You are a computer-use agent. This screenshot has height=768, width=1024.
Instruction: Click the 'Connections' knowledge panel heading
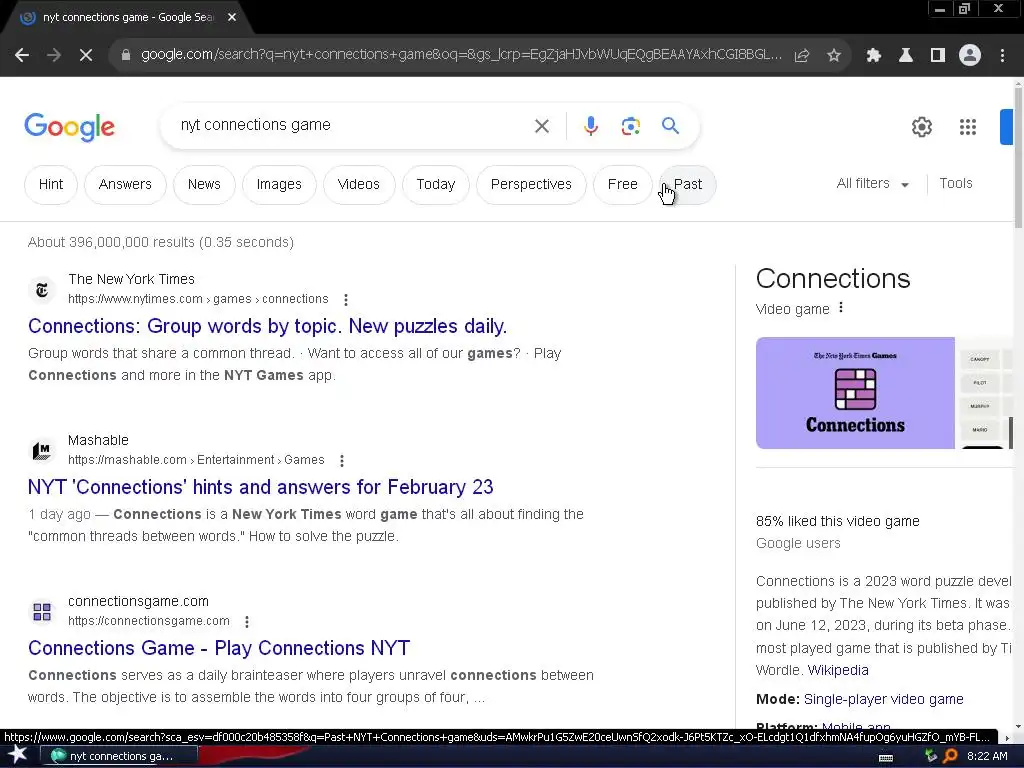(x=833, y=279)
